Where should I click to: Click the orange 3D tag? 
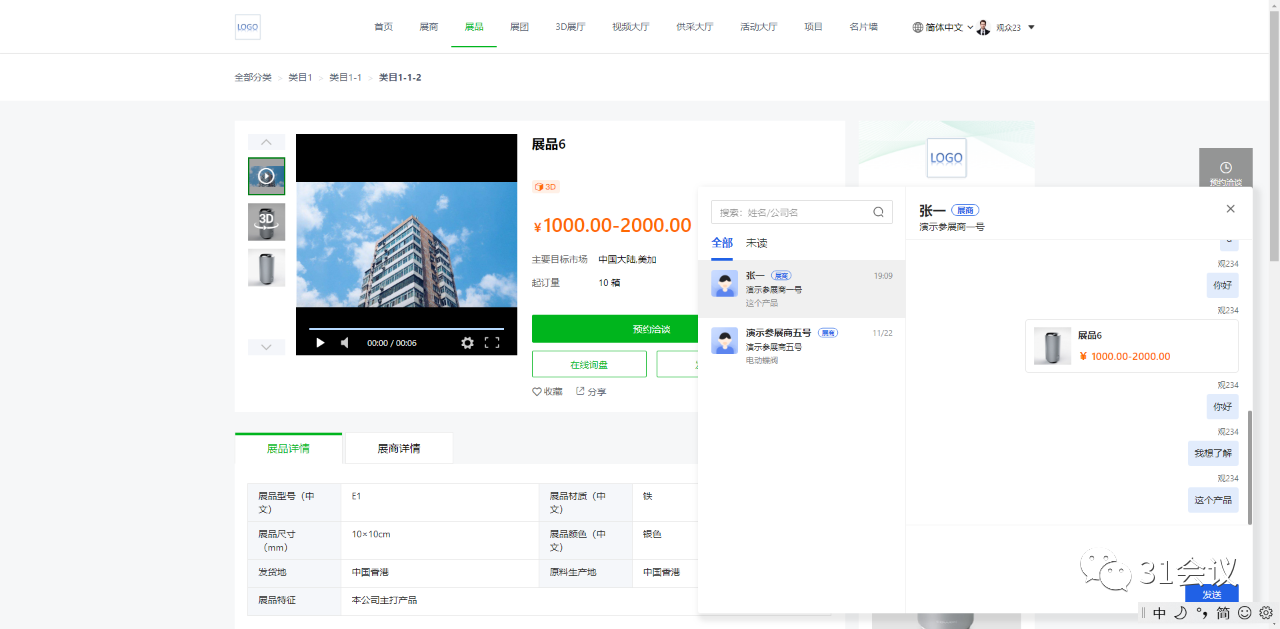(546, 187)
